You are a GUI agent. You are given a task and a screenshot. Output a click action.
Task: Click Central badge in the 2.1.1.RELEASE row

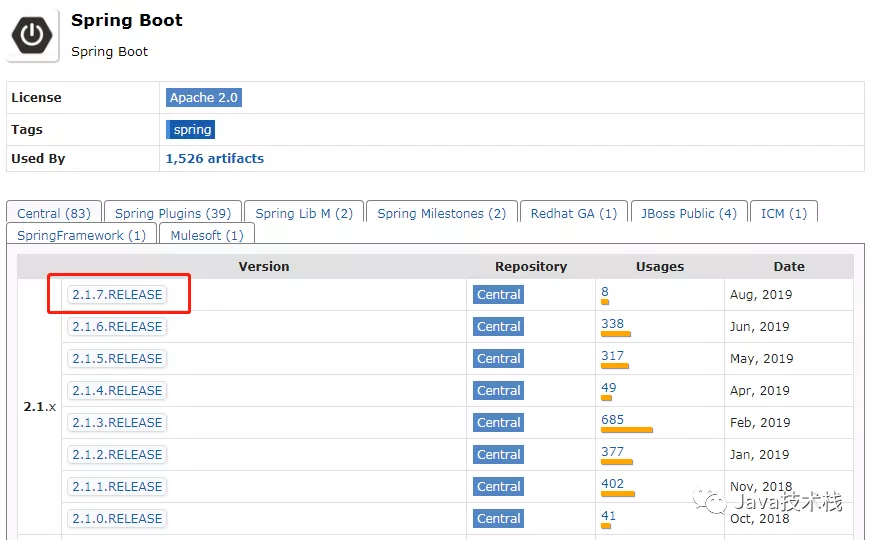[x=498, y=487]
